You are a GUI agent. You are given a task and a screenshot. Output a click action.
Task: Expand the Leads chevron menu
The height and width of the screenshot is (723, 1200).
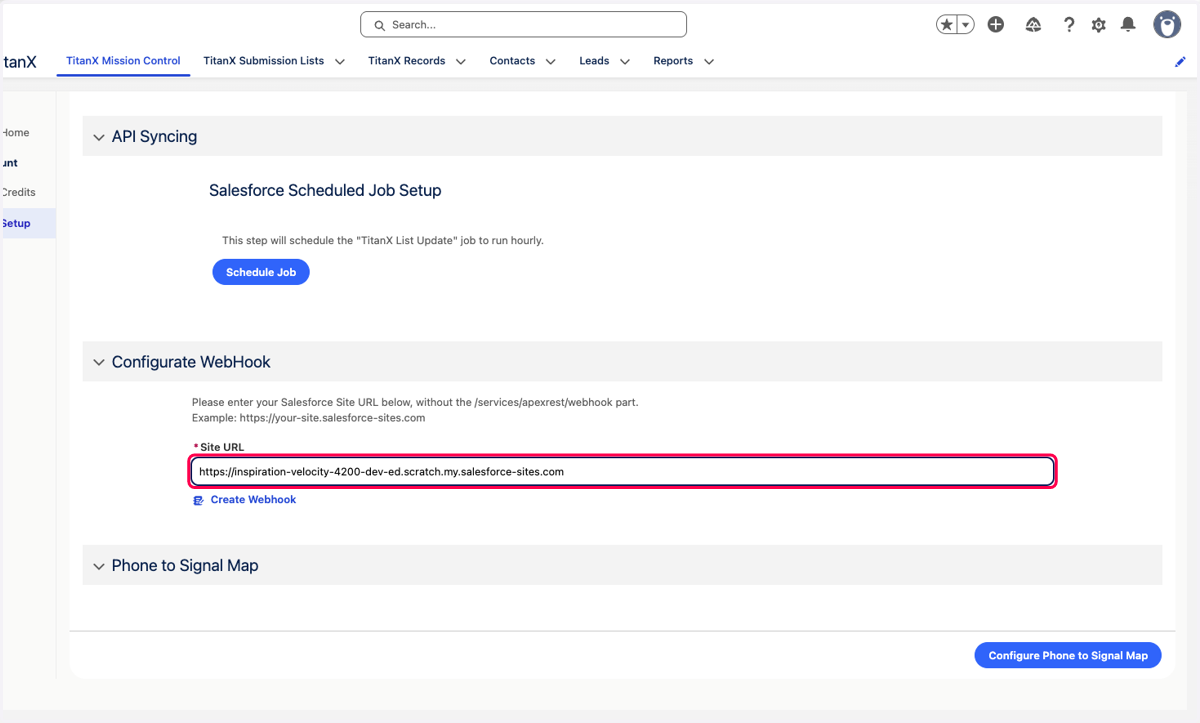625,62
